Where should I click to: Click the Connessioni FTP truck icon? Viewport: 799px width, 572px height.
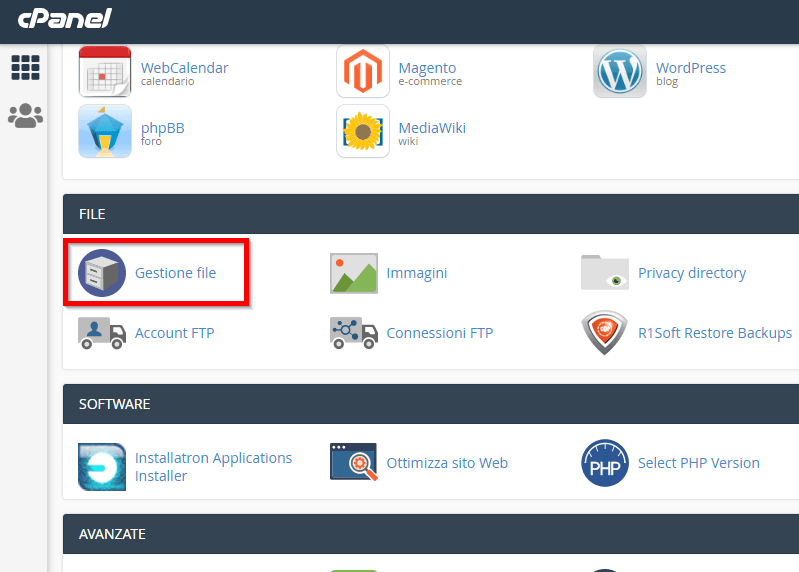[x=354, y=333]
